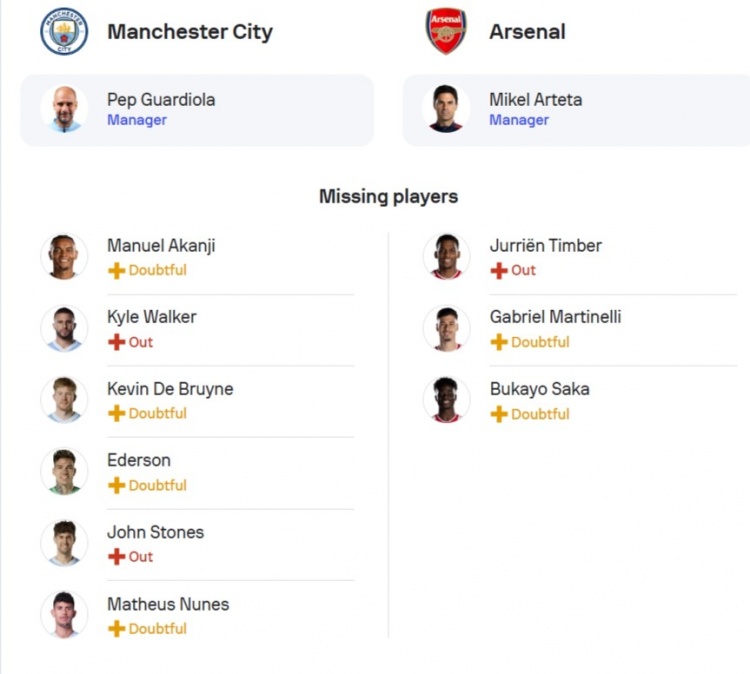
Task: Click the red Out cross beside Kyle Walker
Action: tap(117, 342)
